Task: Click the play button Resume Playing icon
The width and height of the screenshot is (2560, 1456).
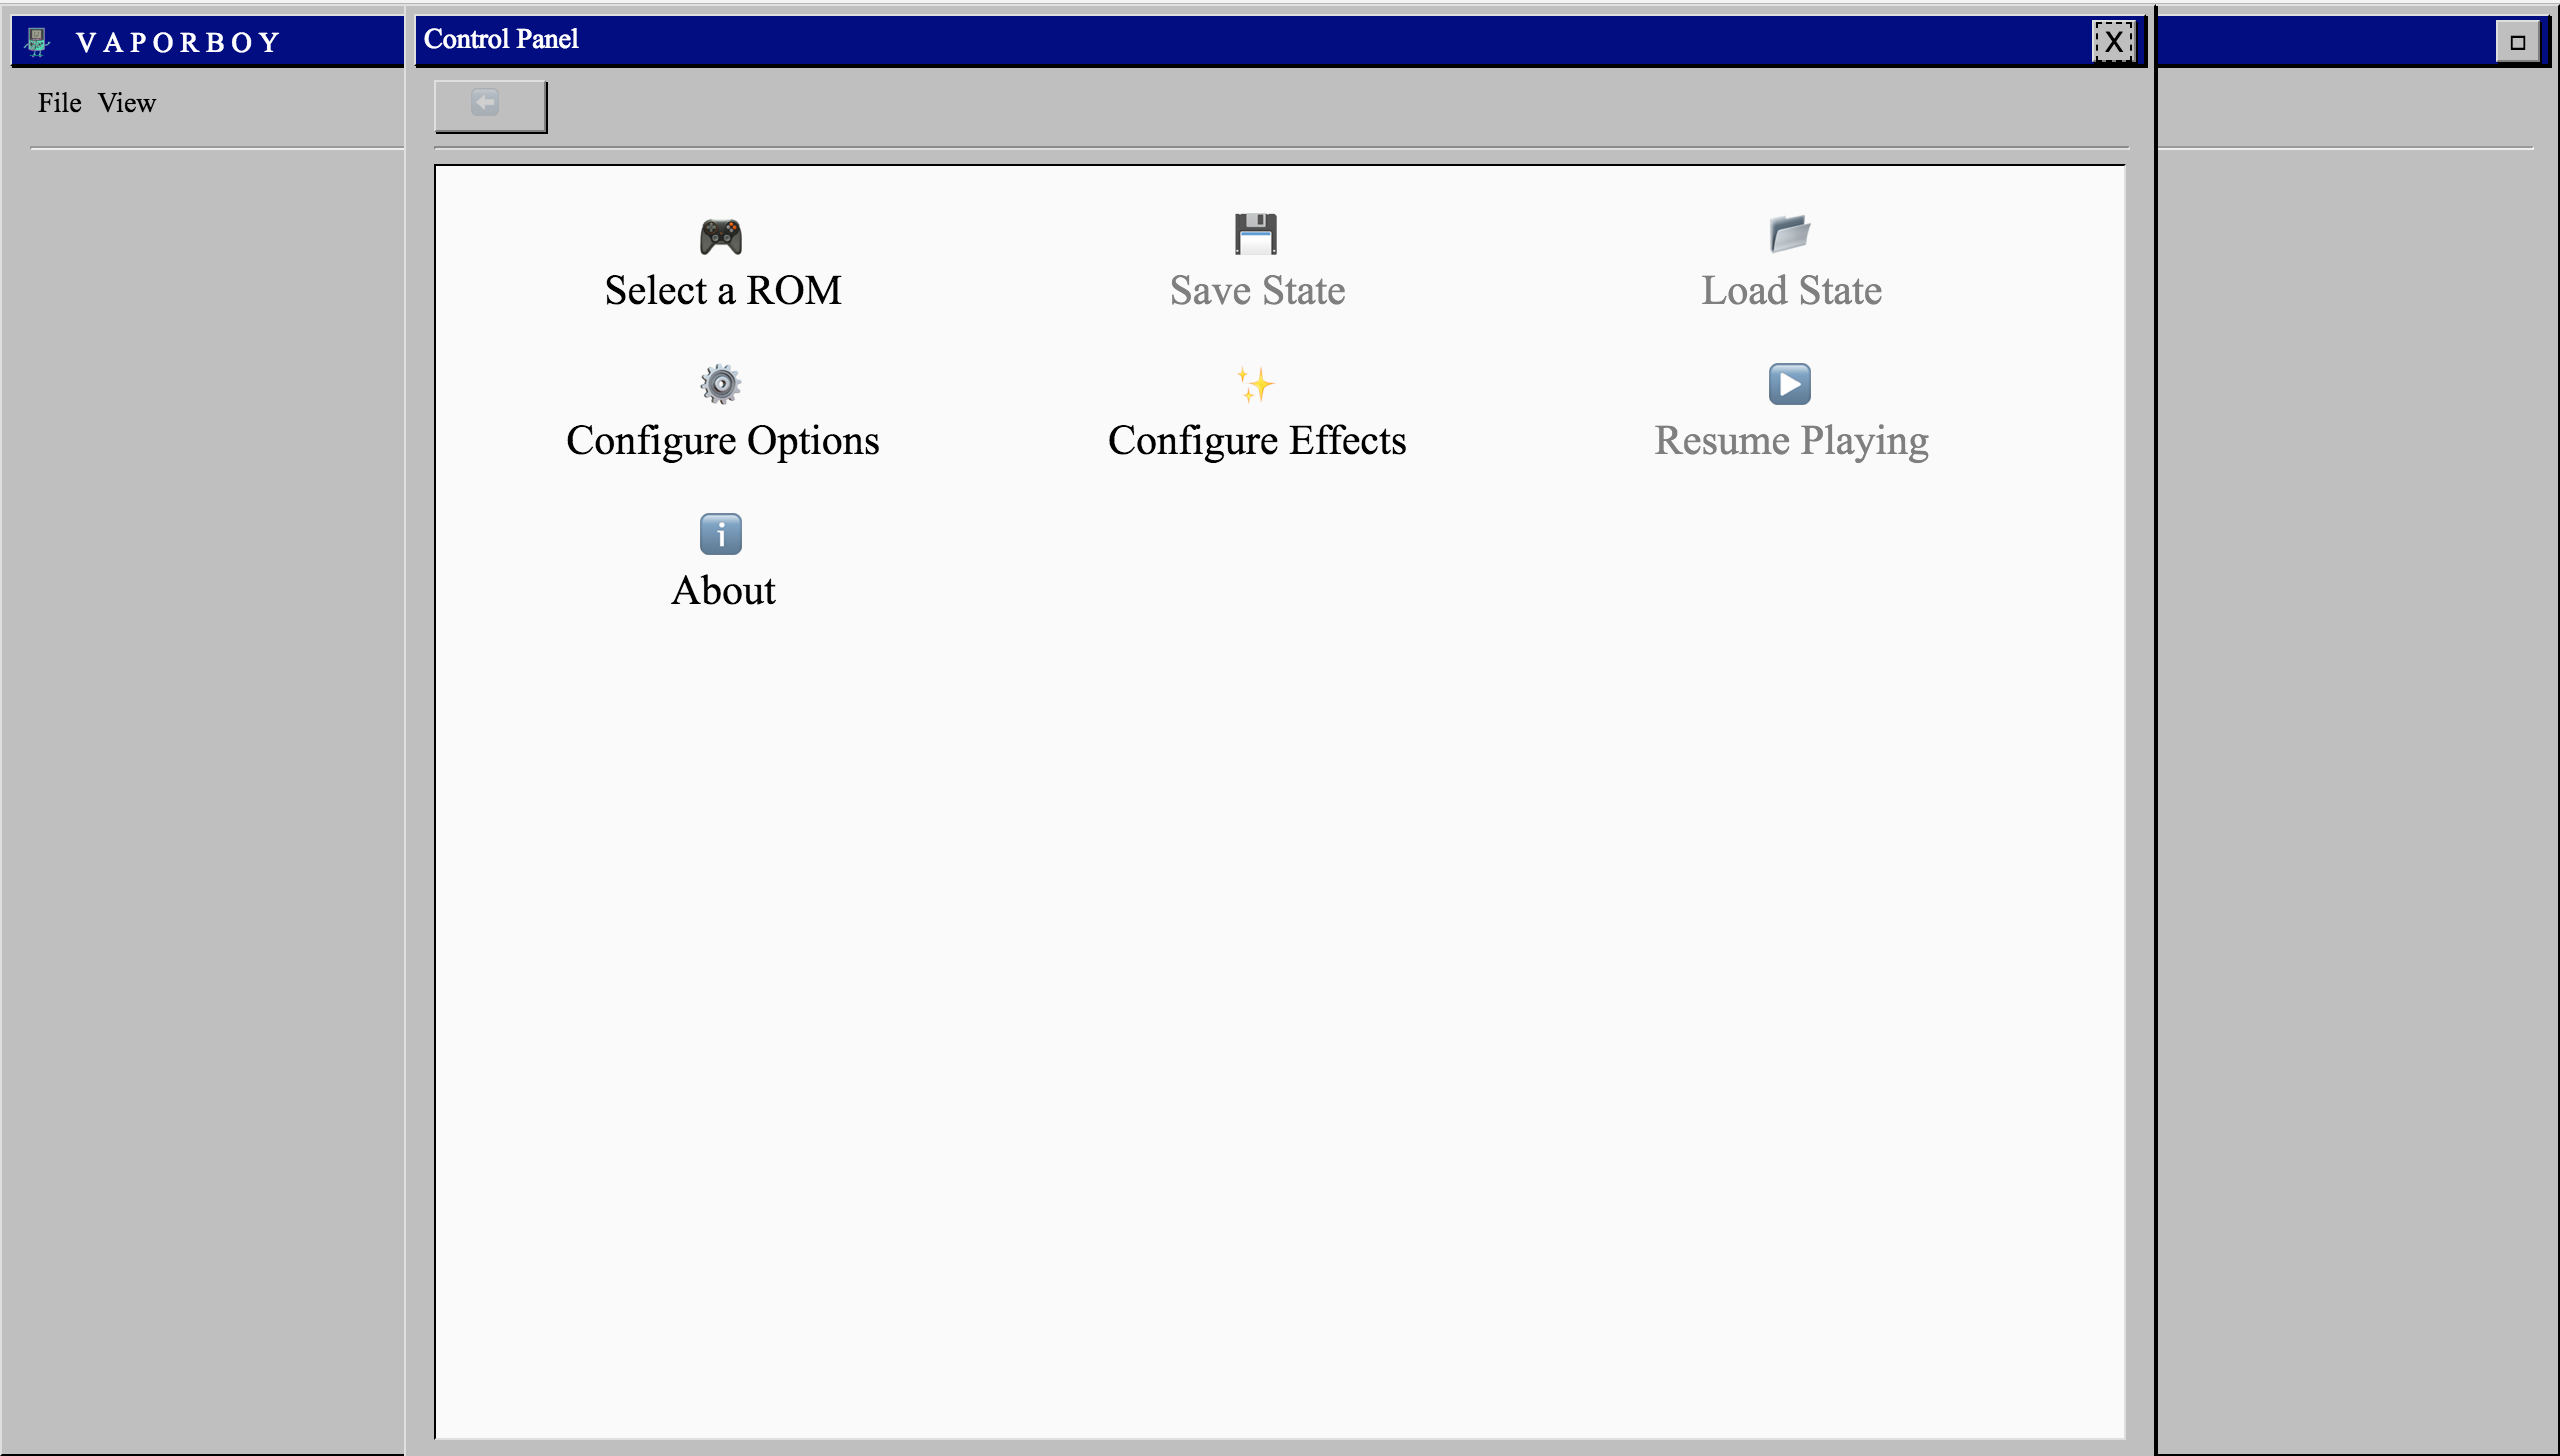Action: tap(1789, 384)
